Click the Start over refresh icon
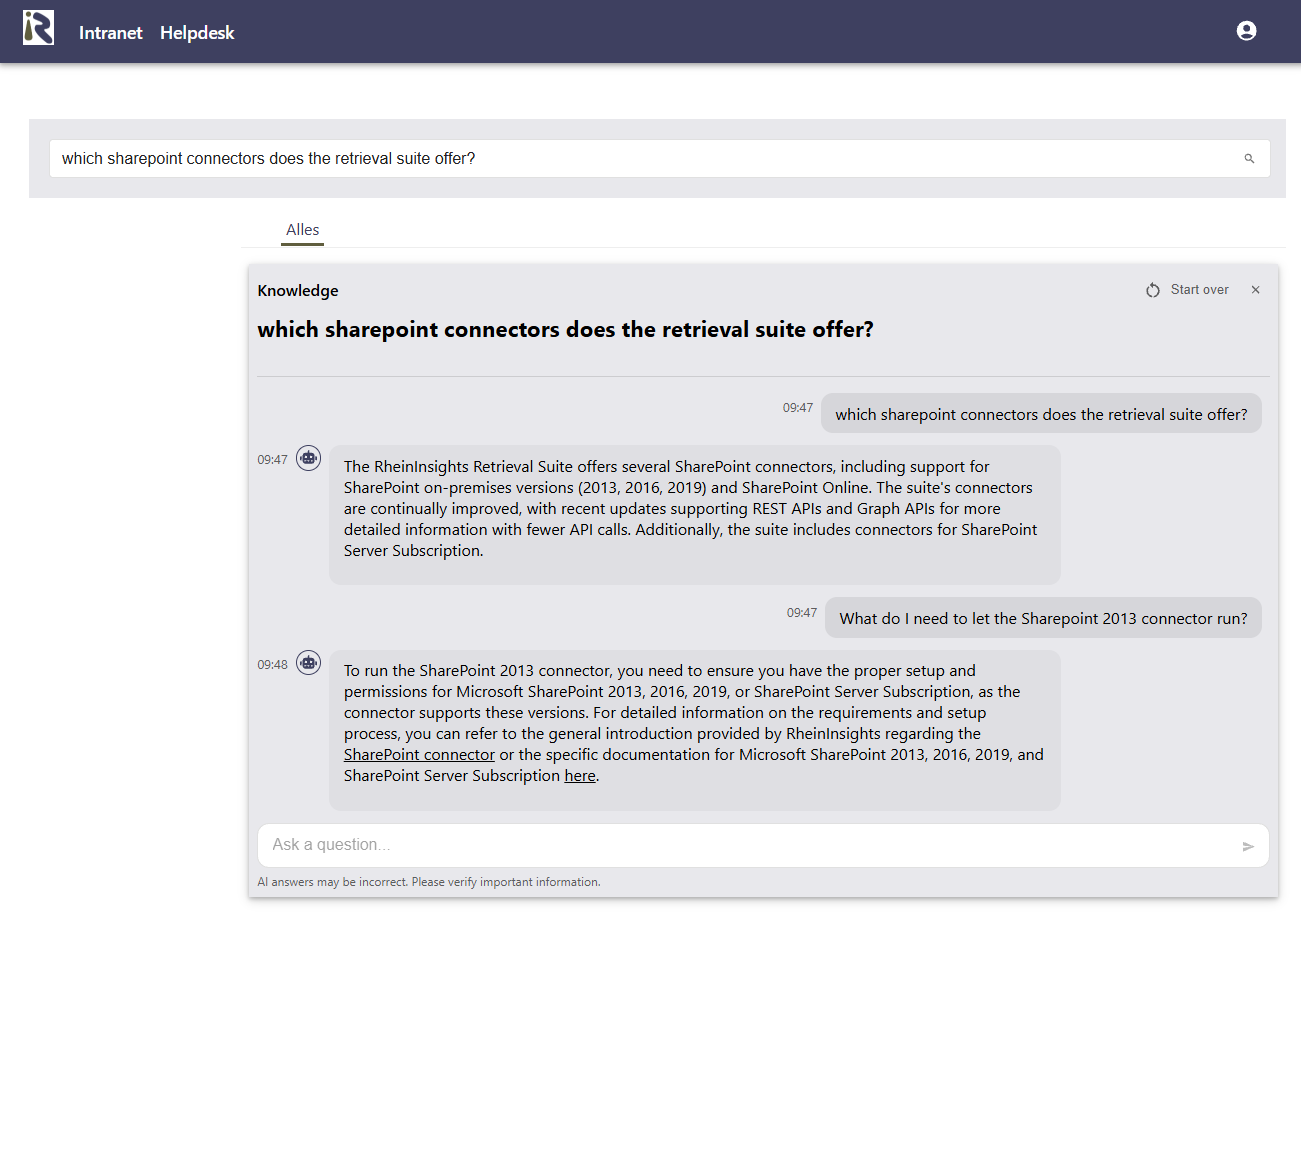This screenshot has width=1301, height=1151. (x=1153, y=290)
